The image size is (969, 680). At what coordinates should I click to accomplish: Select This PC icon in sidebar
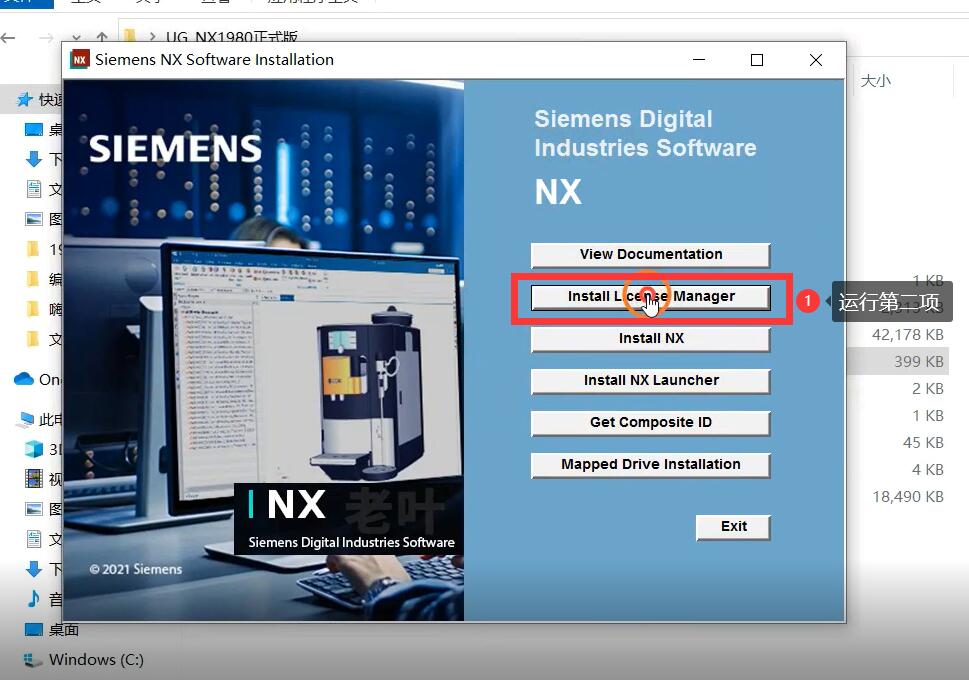point(27,420)
